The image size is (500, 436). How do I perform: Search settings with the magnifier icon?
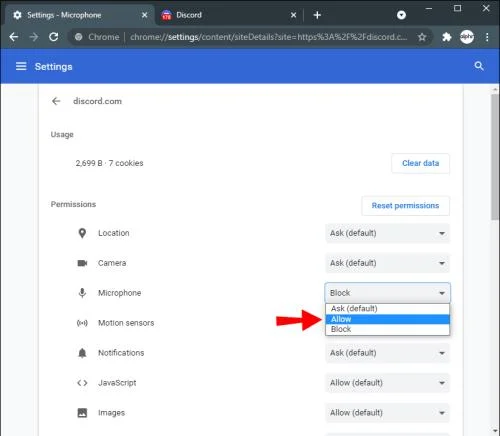(x=479, y=66)
